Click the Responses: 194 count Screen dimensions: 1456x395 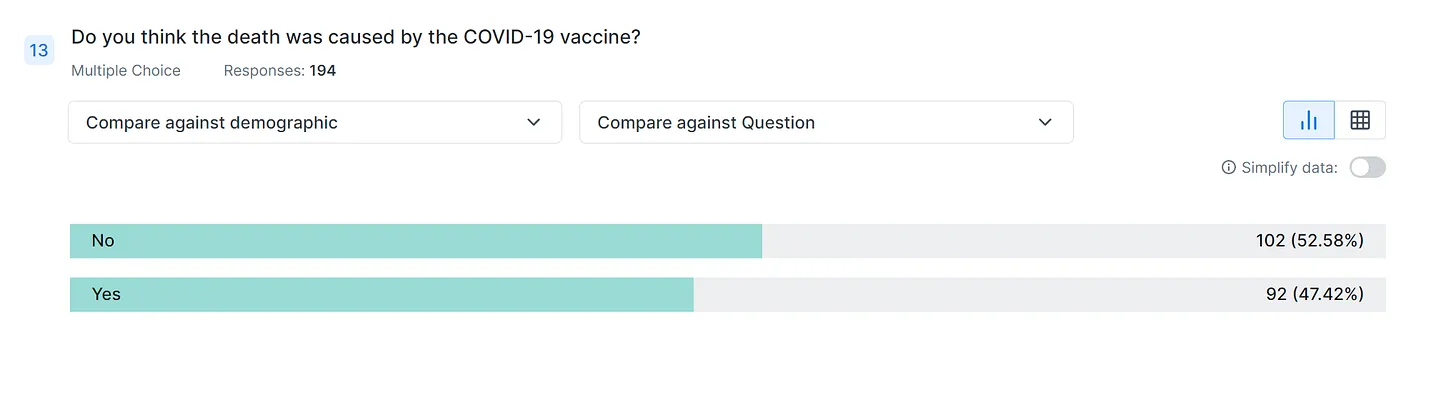280,71
